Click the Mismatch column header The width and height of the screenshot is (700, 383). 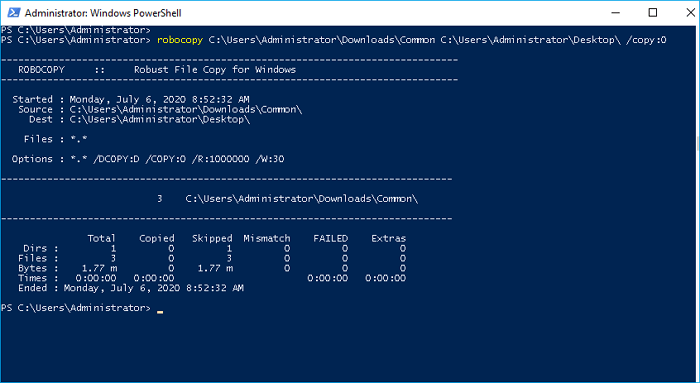pyautogui.click(x=267, y=238)
